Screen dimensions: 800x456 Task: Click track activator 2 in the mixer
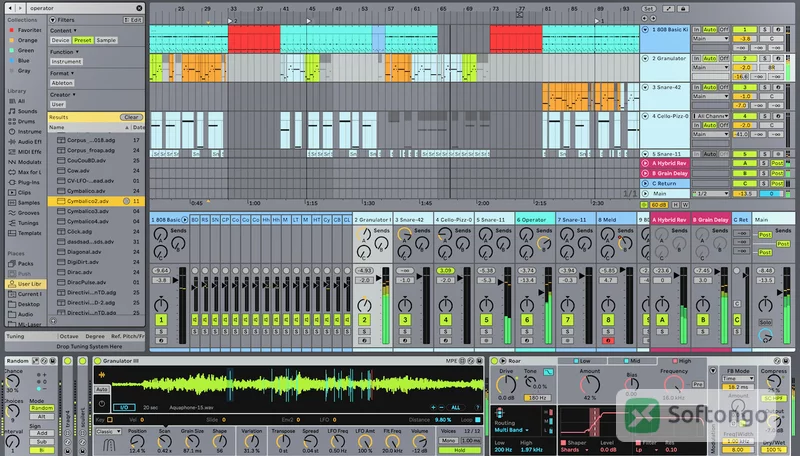(x=364, y=320)
